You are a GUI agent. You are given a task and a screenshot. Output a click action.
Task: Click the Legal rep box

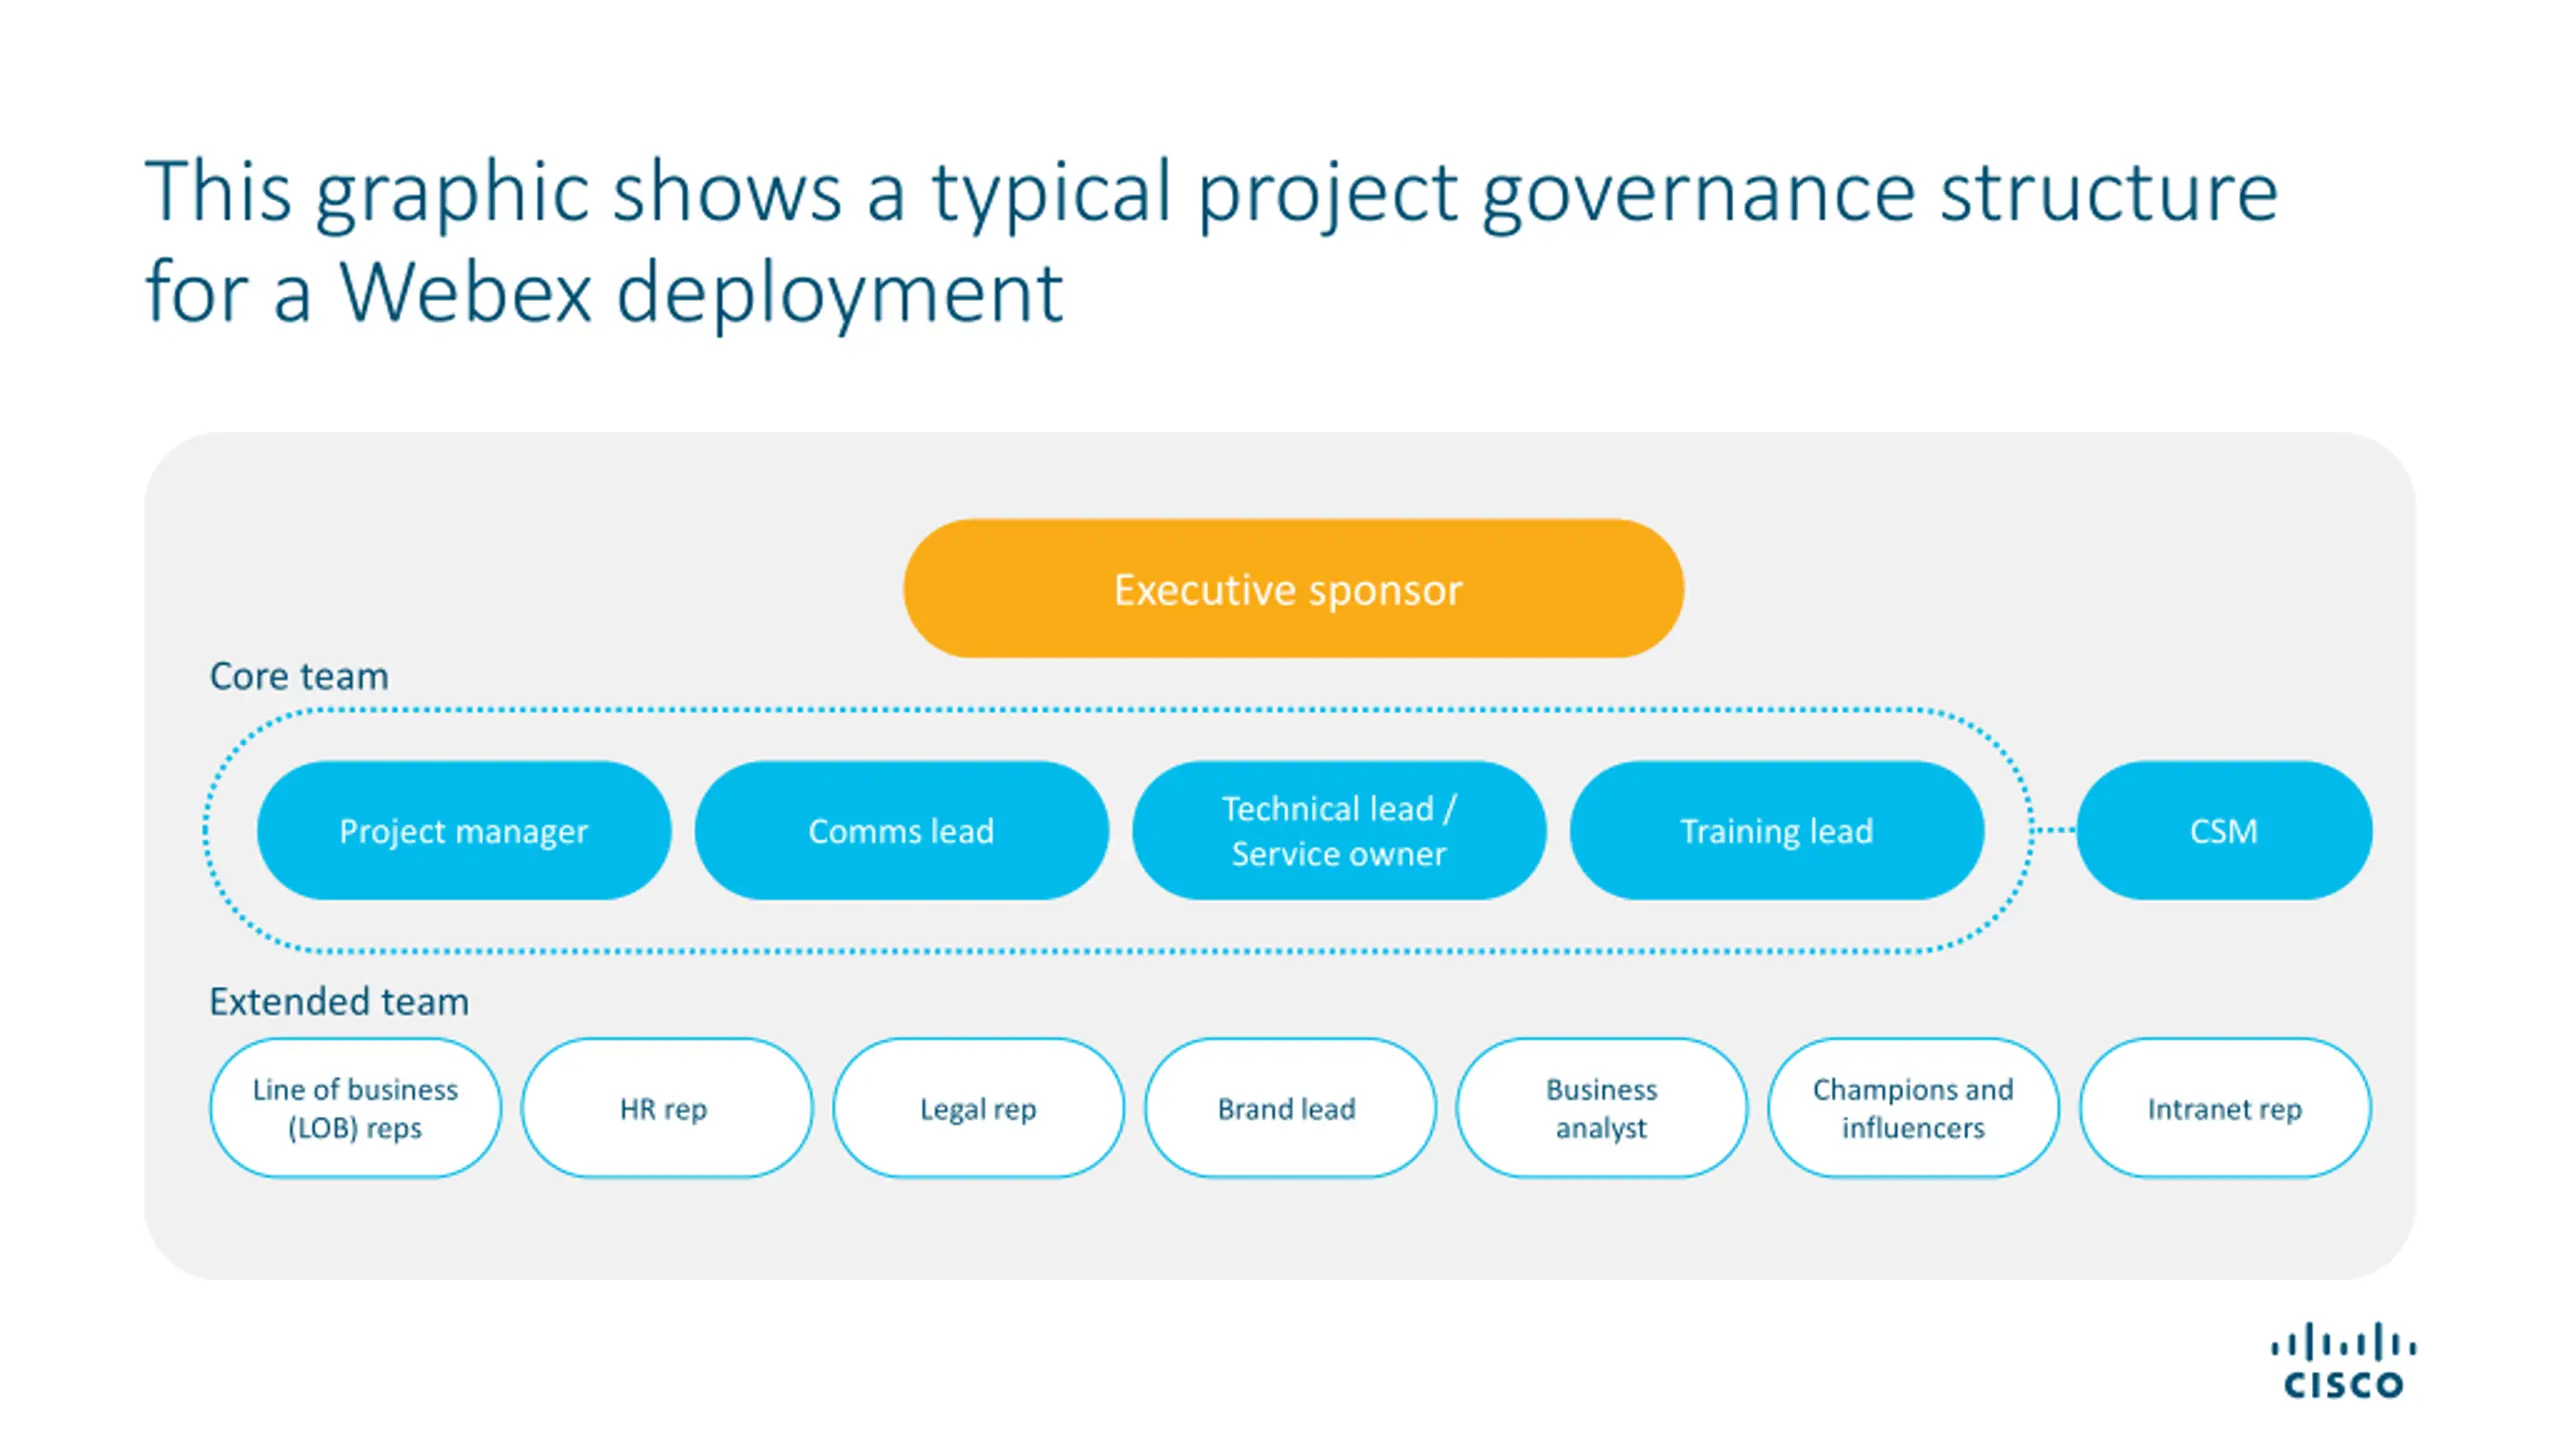click(x=978, y=1108)
